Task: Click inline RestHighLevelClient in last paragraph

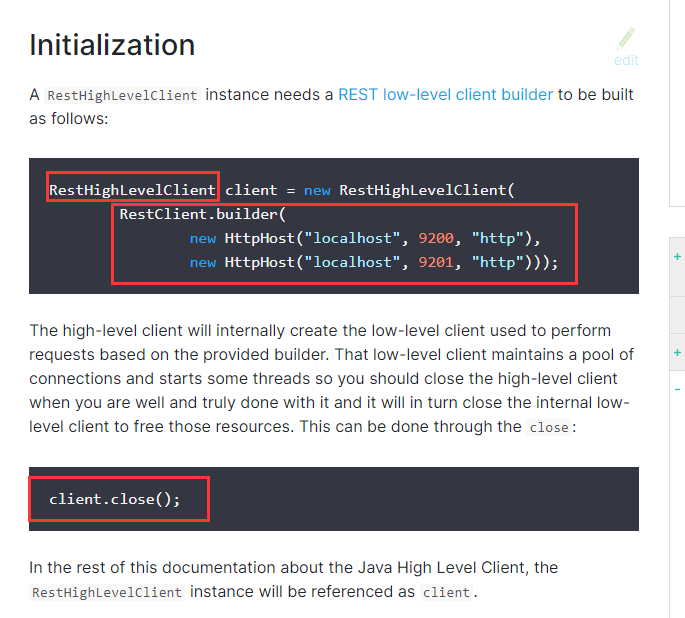Action: (x=107, y=592)
